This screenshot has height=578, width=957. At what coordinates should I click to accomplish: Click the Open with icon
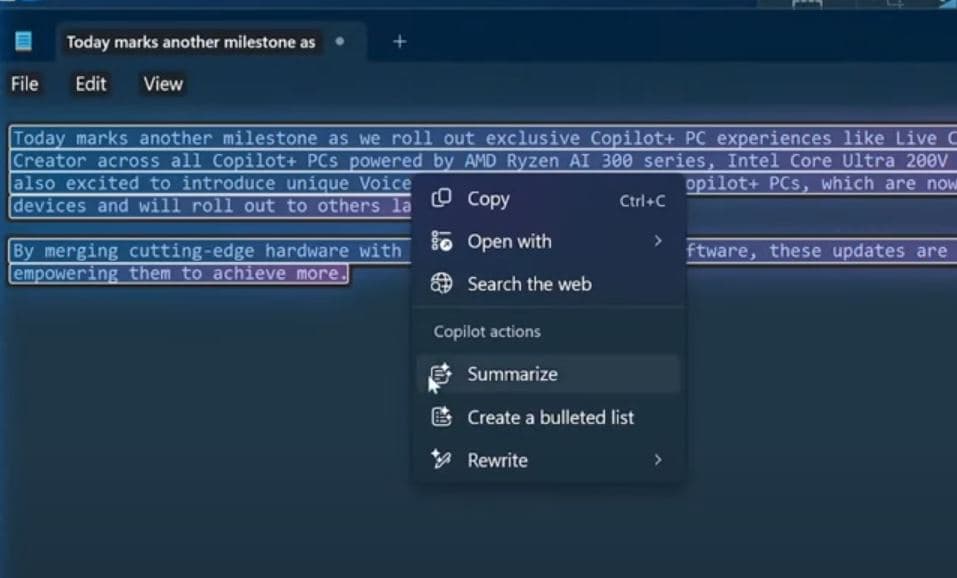pyautogui.click(x=441, y=241)
